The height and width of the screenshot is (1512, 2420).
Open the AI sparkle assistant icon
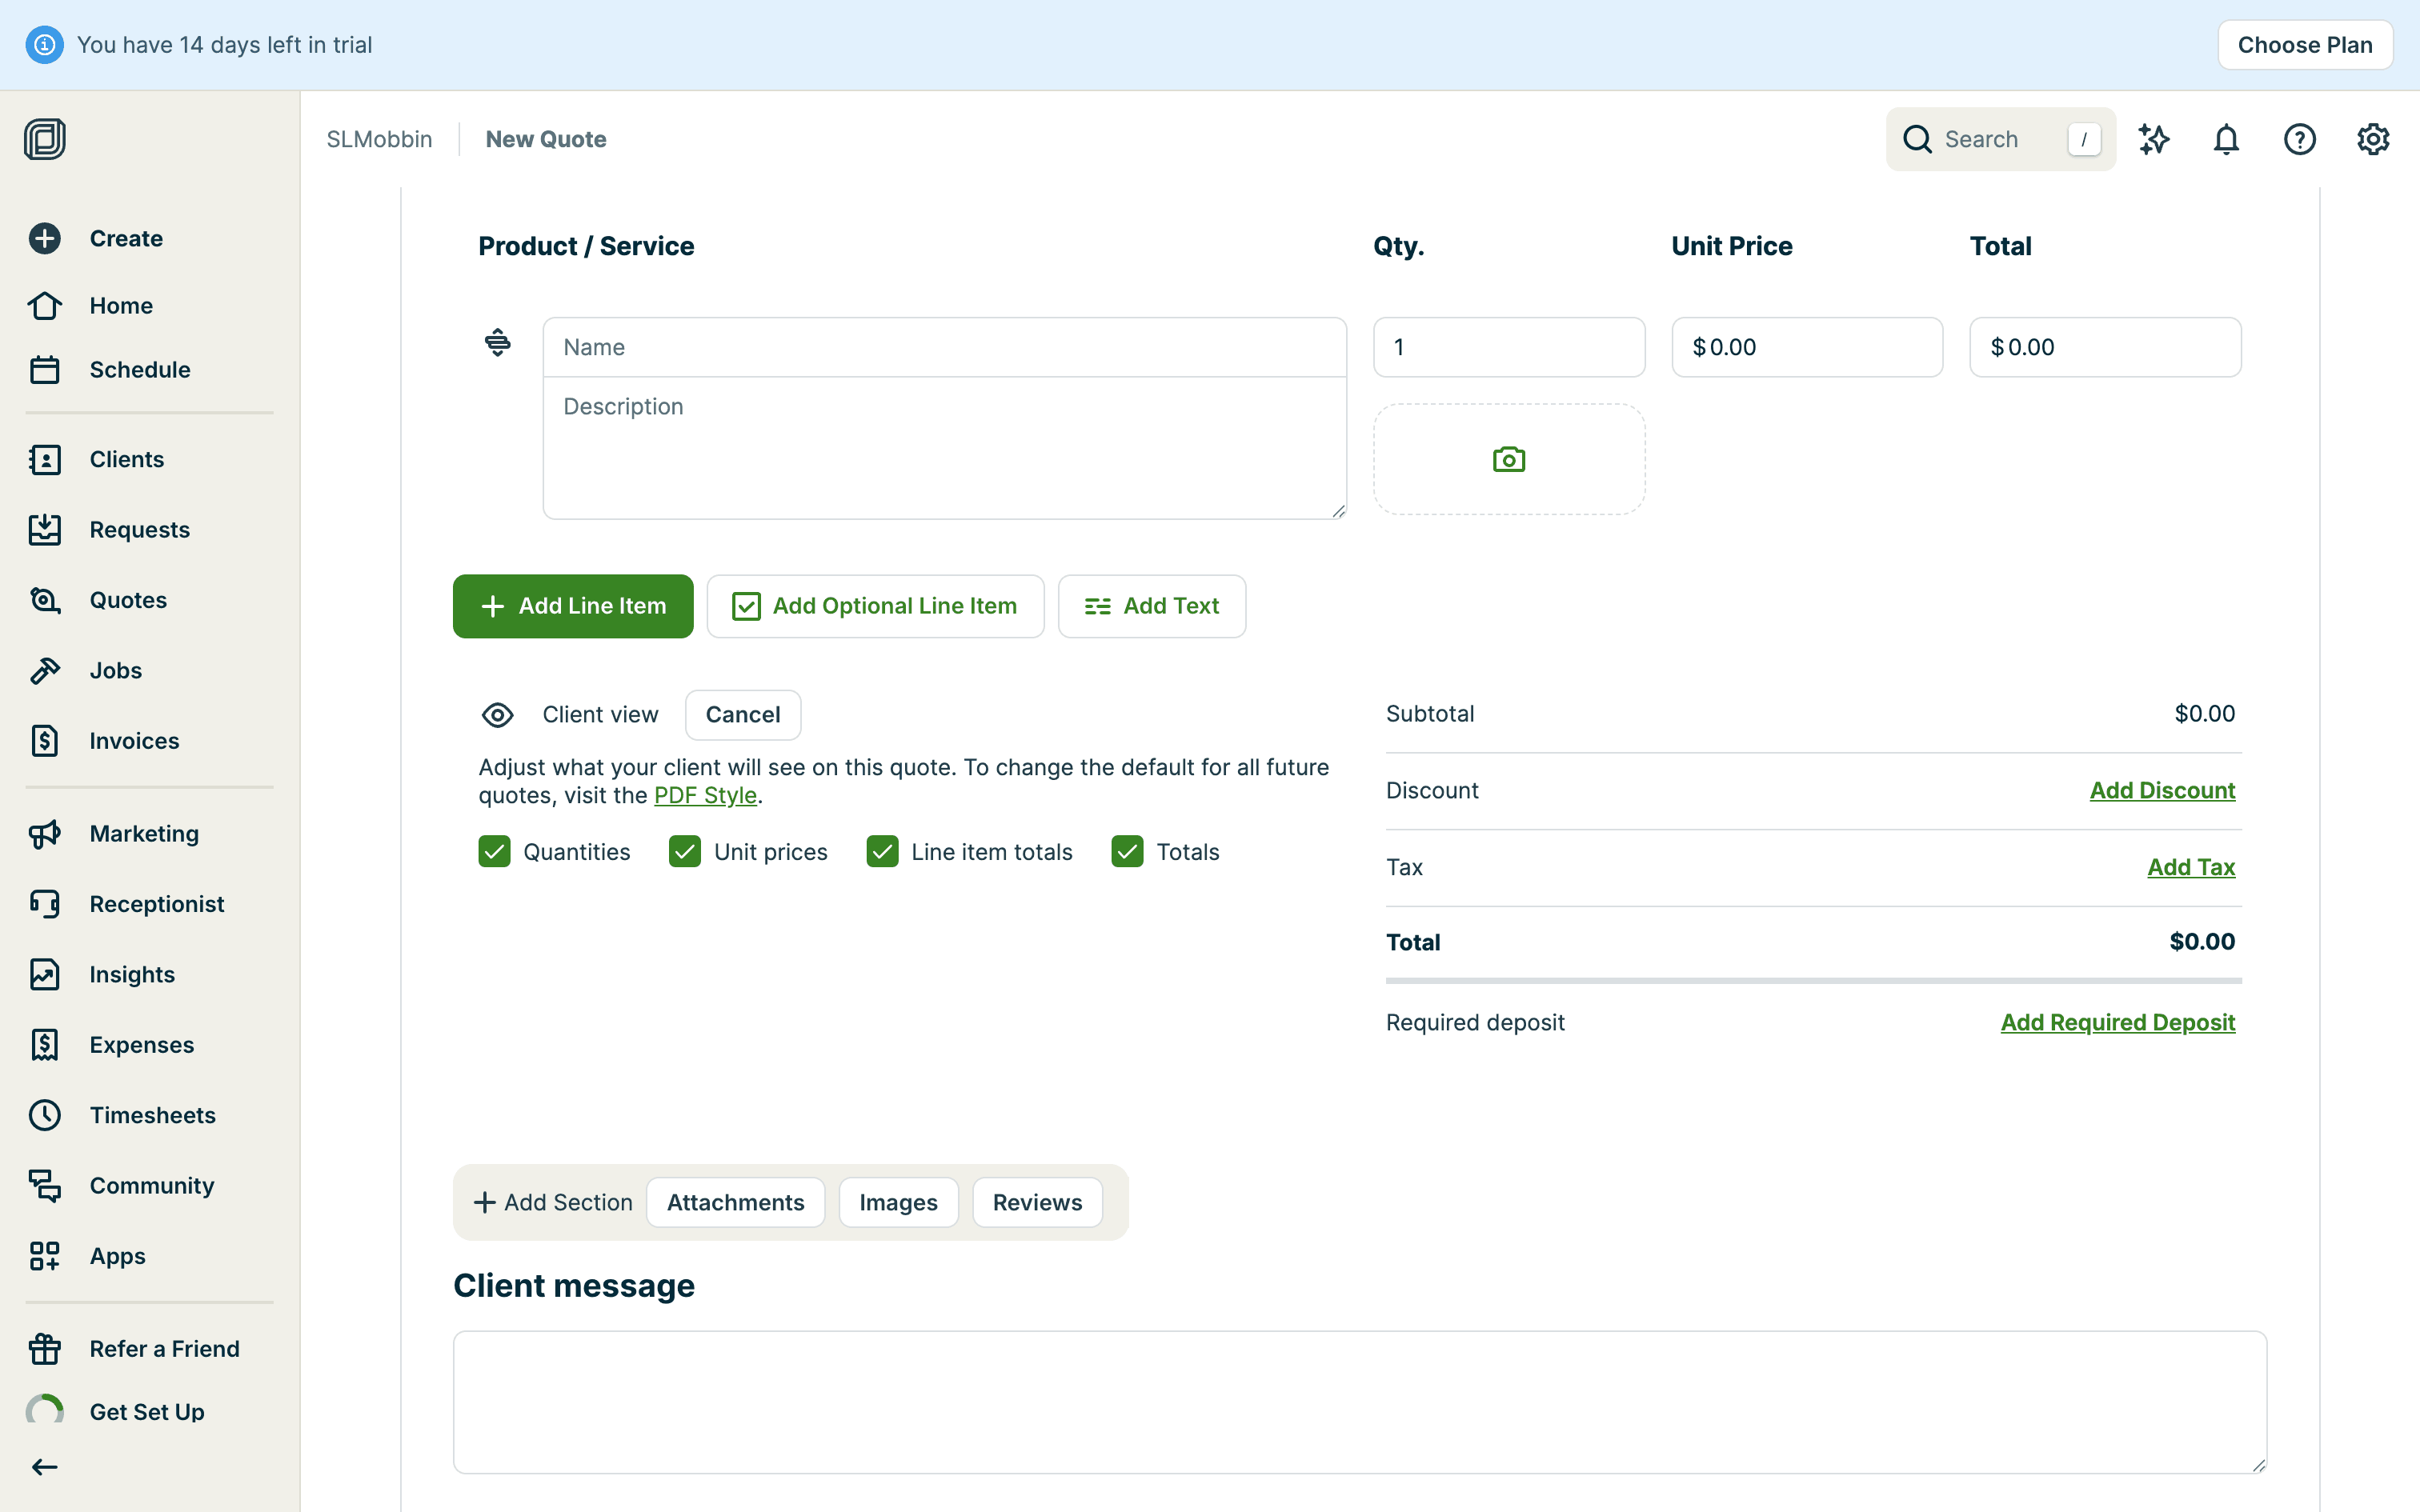[x=2153, y=139]
